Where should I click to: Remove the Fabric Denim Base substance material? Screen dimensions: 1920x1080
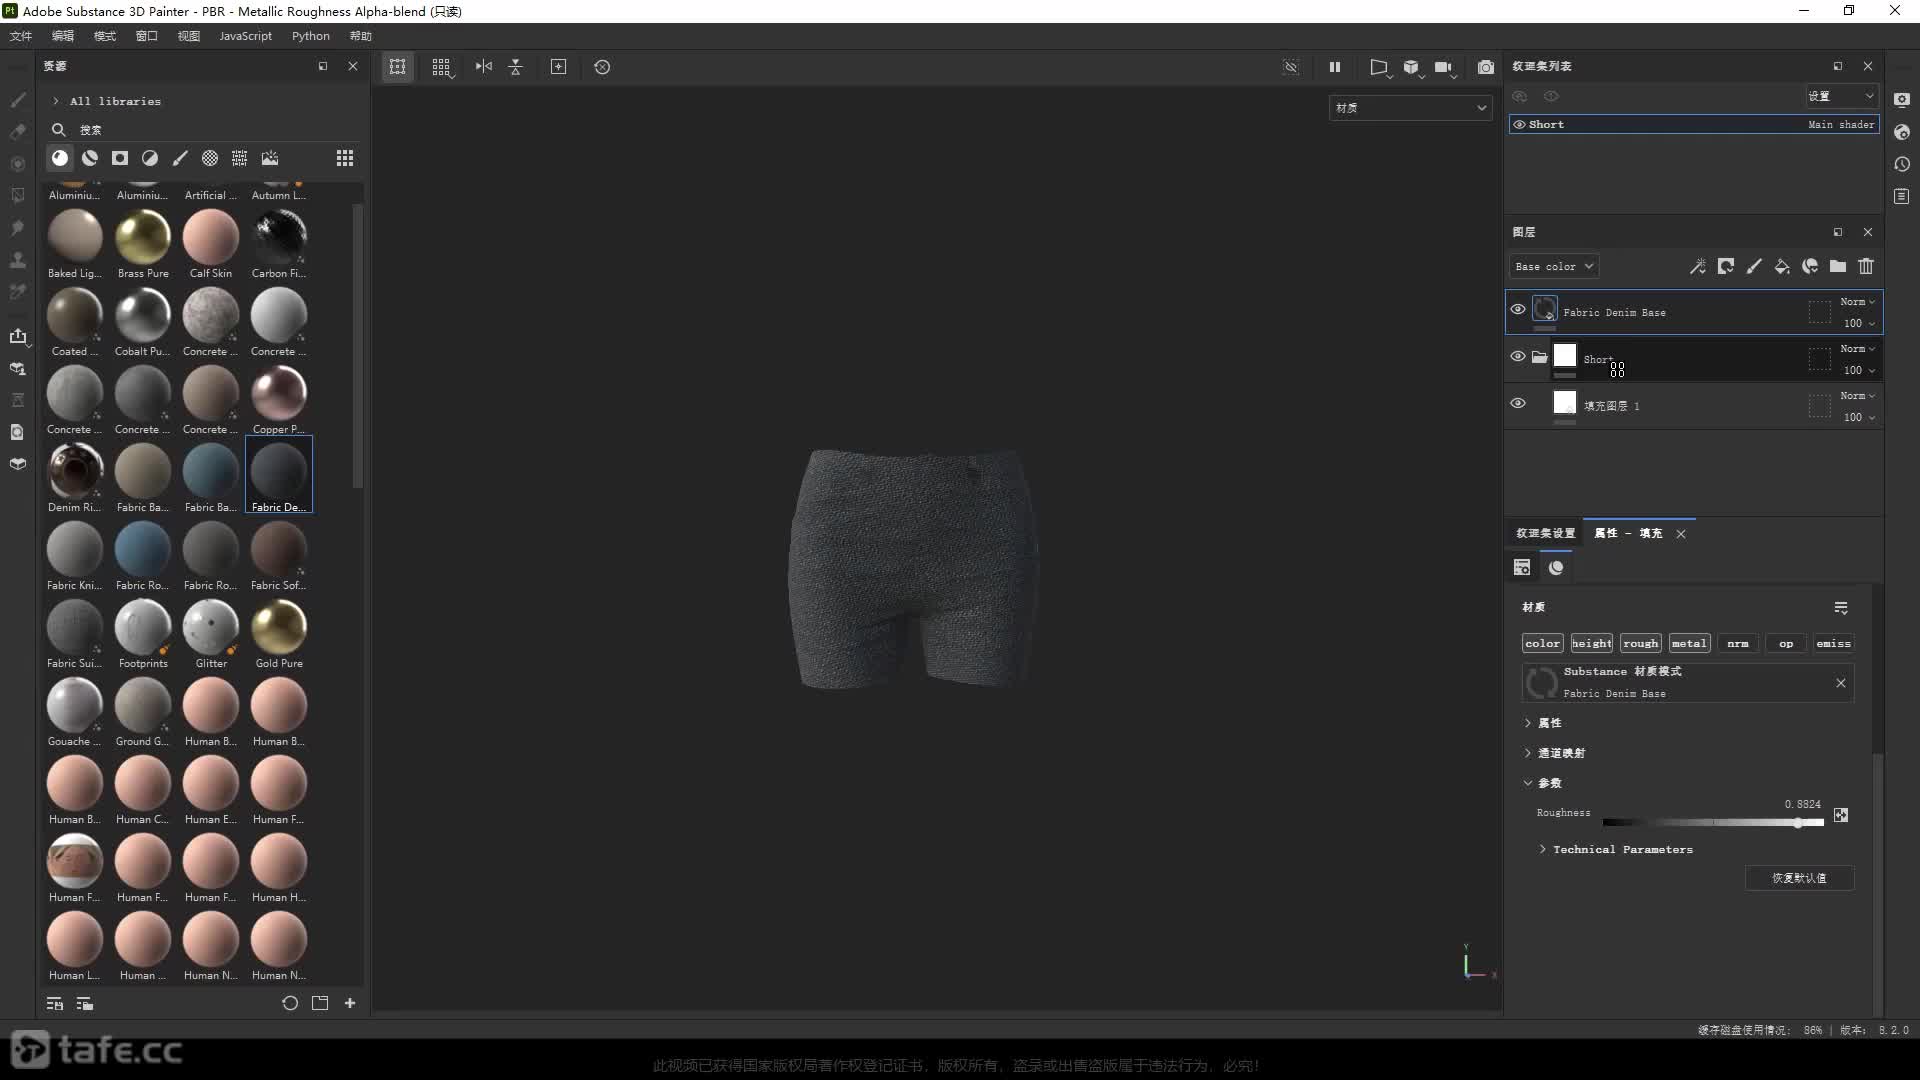click(1841, 683)
